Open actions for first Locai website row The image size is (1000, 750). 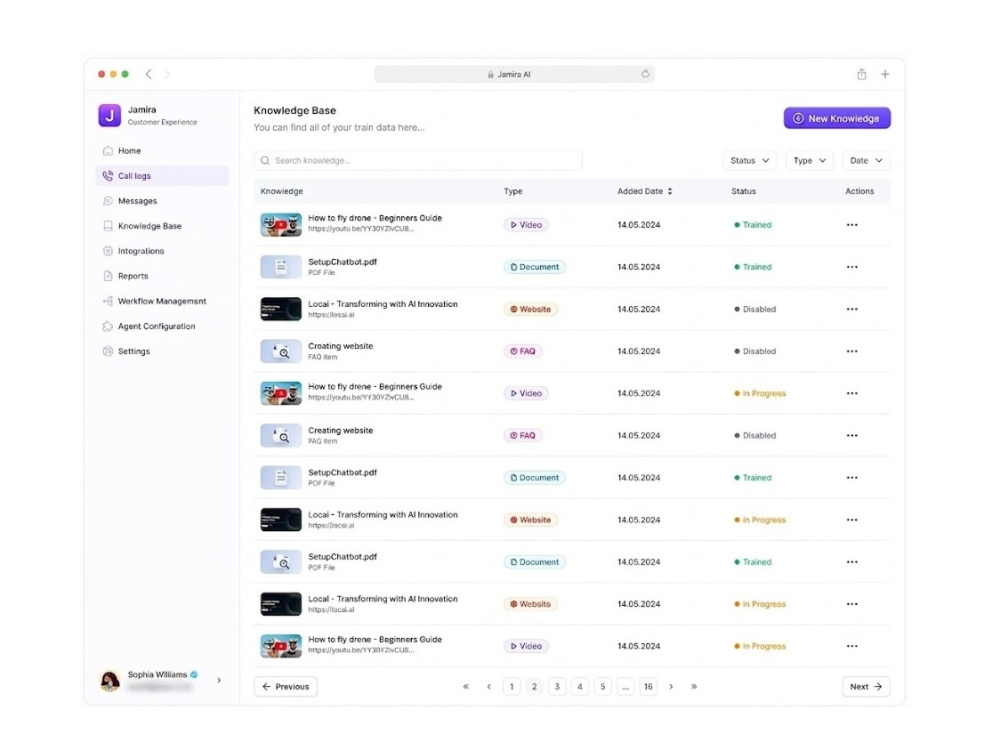tap(852, 309)
